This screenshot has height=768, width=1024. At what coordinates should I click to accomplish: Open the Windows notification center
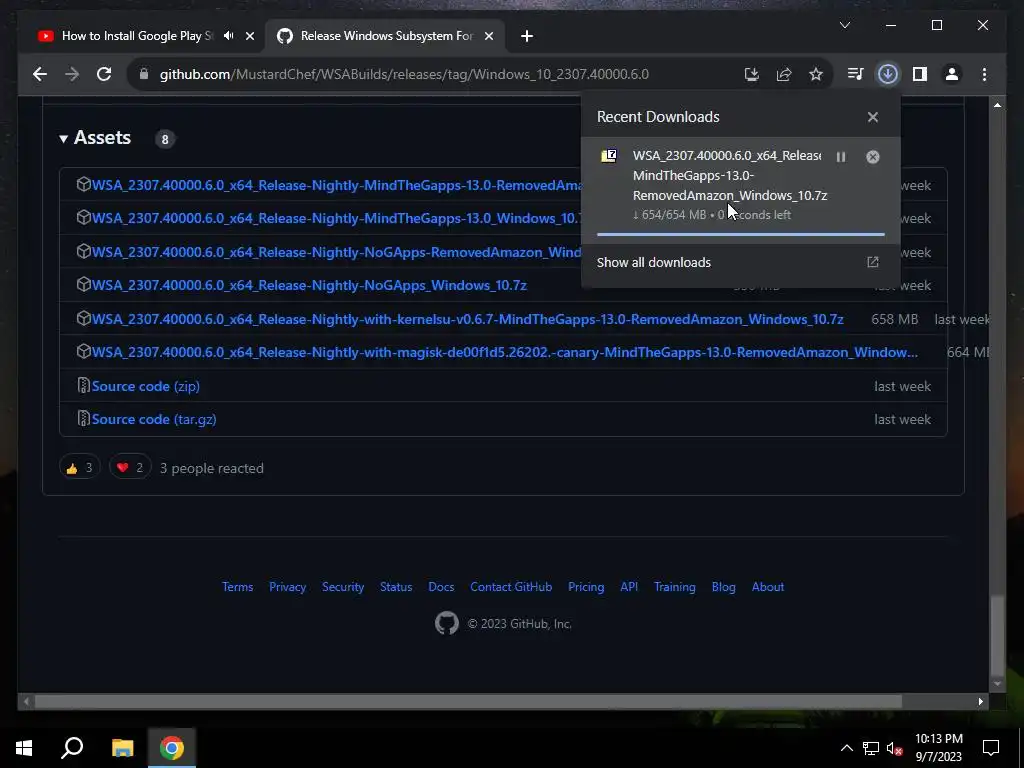click(991, 748)
